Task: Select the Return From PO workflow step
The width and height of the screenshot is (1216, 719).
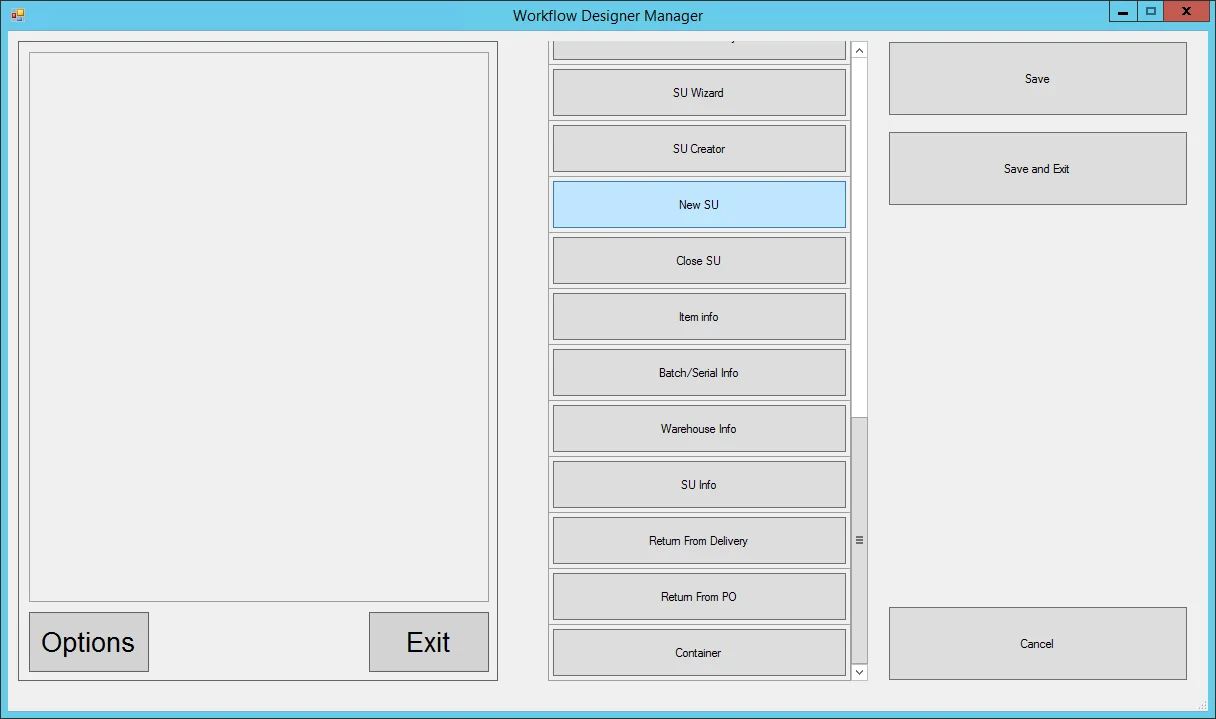Action: [698, 596]
